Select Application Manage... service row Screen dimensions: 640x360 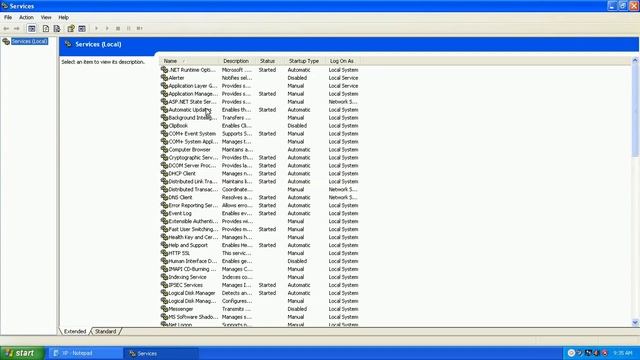coord(260,93)
